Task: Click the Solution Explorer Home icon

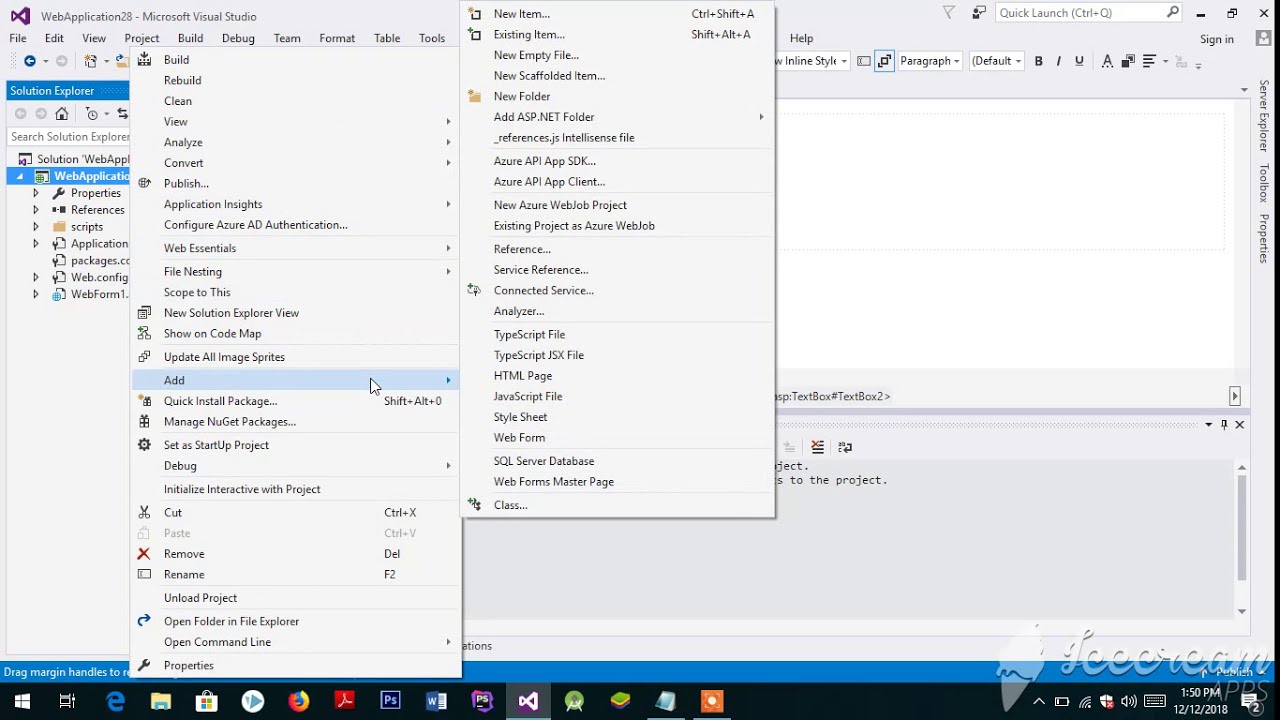Action: pos(62,114)
